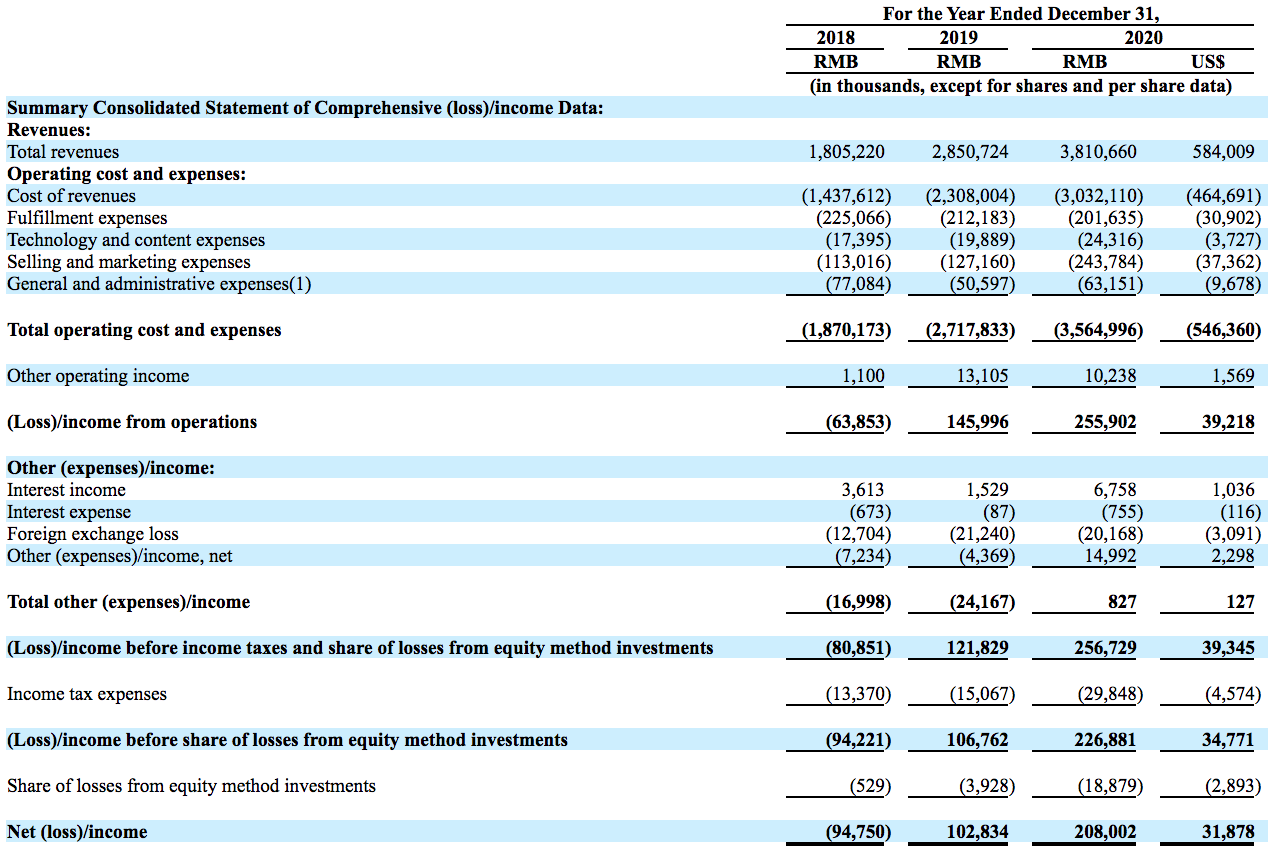The height and width of the screenshot is (854, 1270).
Task: Click the 2019 column header
Action: click(958, 38)
